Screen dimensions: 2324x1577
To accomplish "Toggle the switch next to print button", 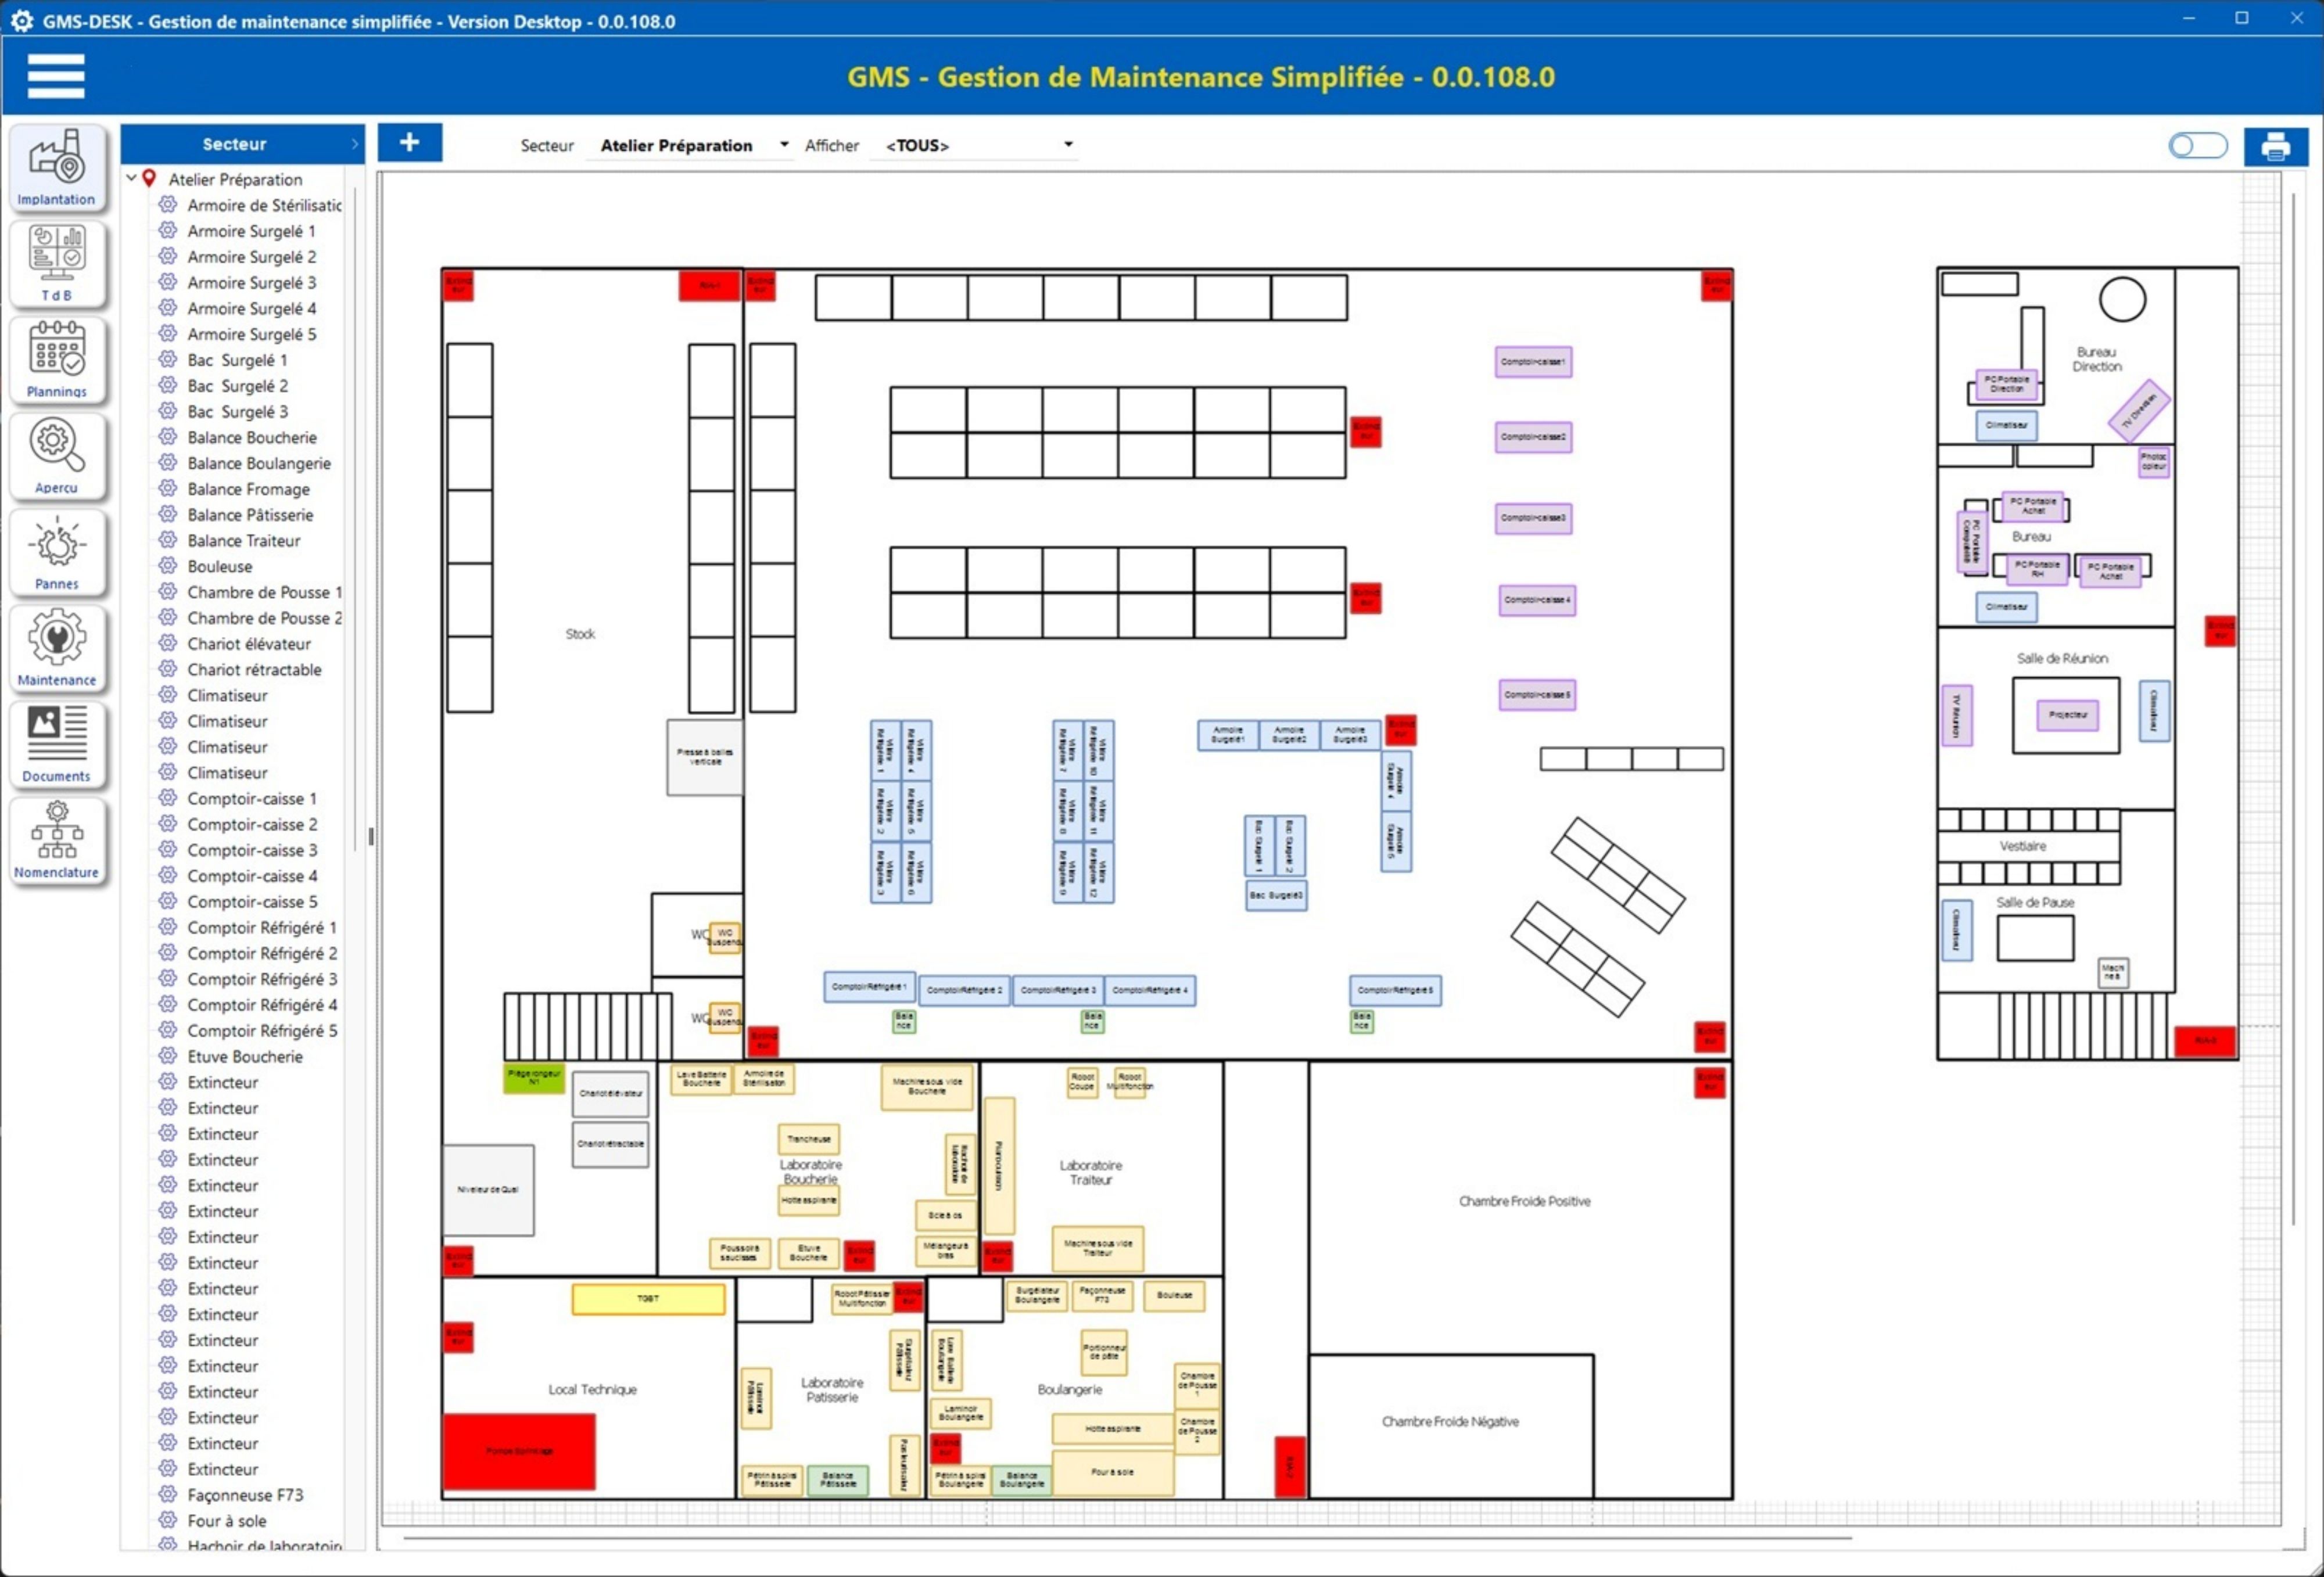I will tap(2197, 146).
